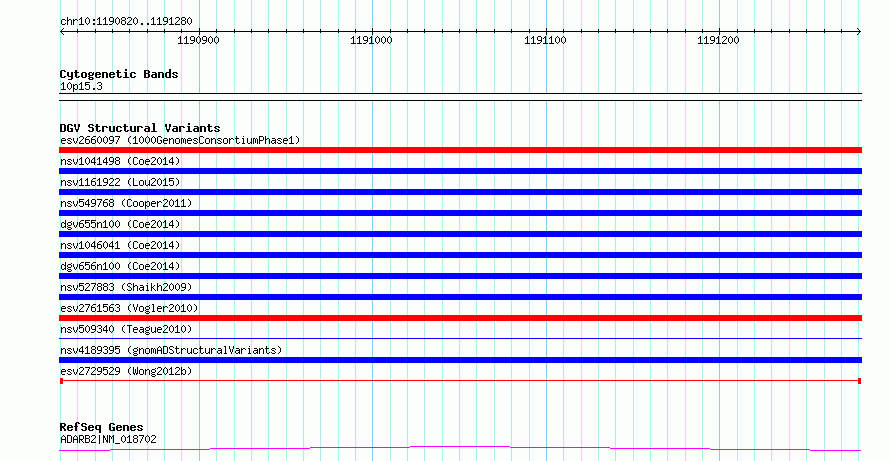Click the nsv549768 (Cooper2011) label

tap(126, 203)
